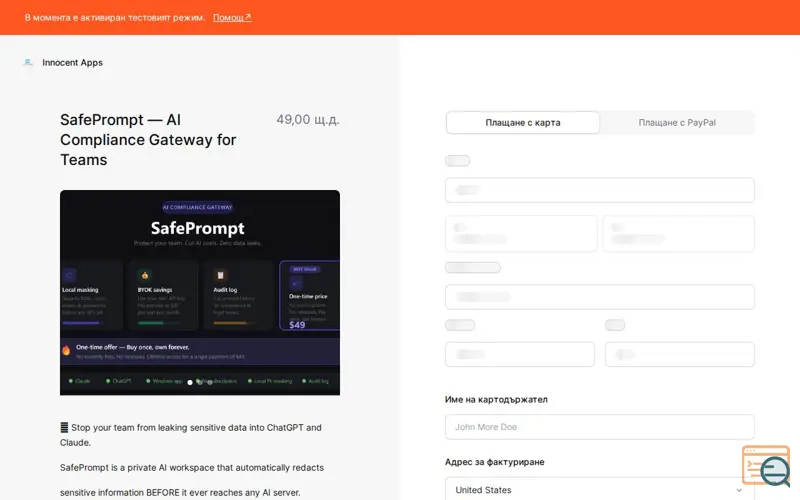The image size is (800, 500).
Task: Click the Innocent Apps store logo icon
Action: 28,62
